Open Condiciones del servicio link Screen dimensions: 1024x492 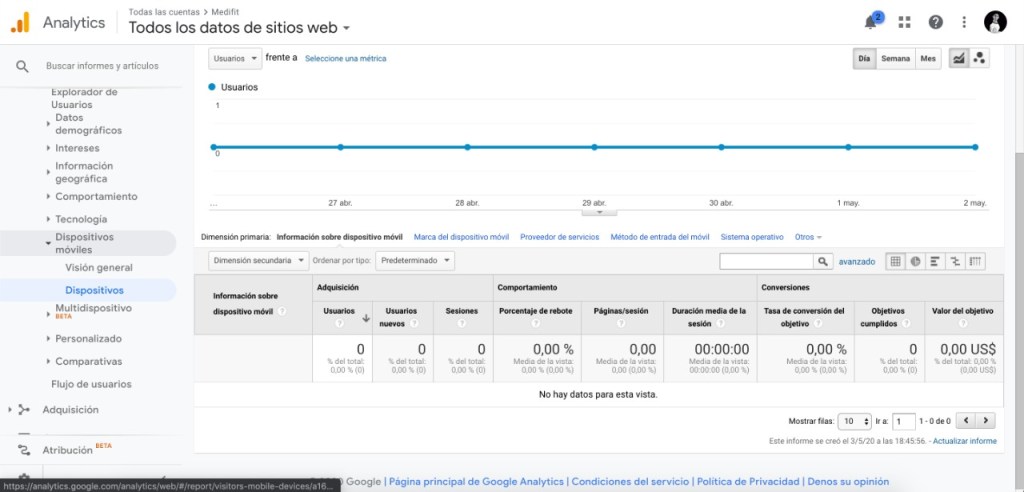(630, 482)
